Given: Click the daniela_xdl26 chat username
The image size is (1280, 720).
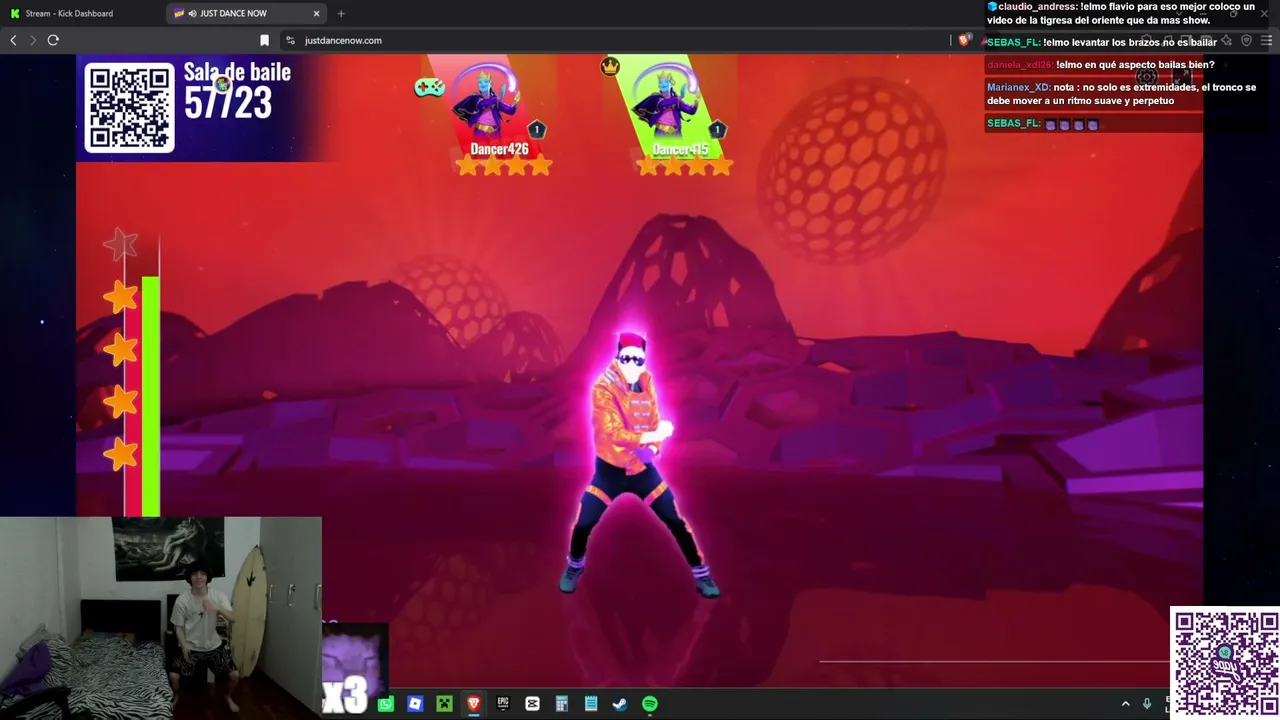Looking at the screenshot, I should [x=1019, y=65].
